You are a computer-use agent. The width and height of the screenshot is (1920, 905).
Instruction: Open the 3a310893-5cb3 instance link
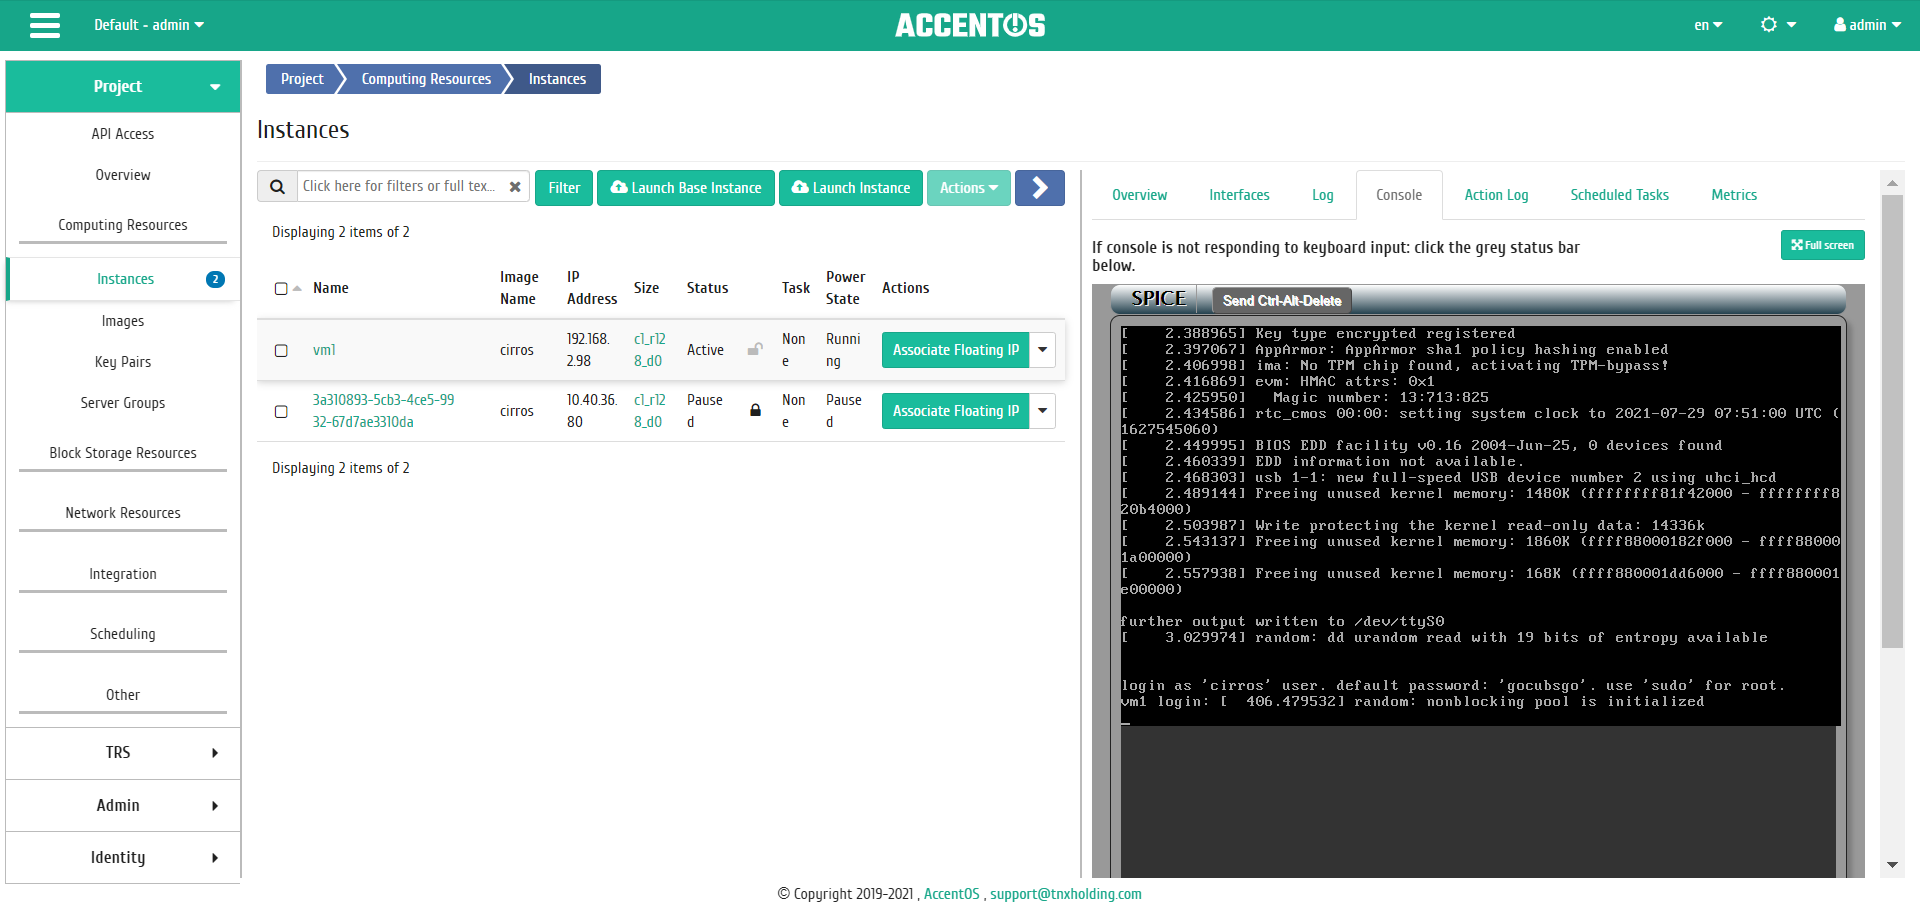(x=383, y=411)
